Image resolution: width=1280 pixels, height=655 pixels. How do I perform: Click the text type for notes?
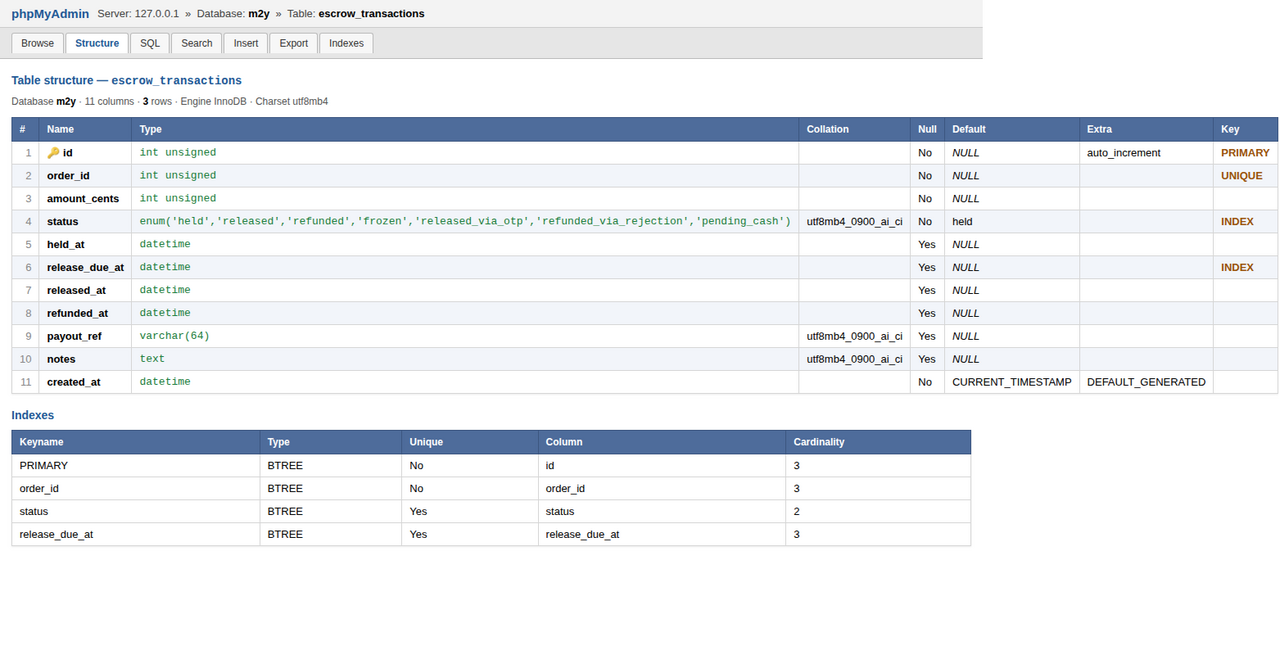click(x=152, y=358)
